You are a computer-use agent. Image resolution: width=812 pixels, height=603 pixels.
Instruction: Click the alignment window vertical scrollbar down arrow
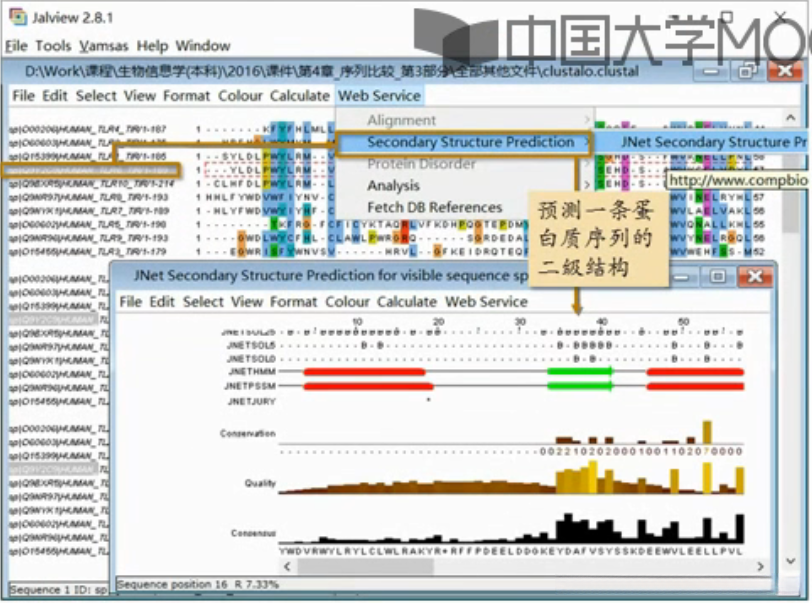coord(790,561)
